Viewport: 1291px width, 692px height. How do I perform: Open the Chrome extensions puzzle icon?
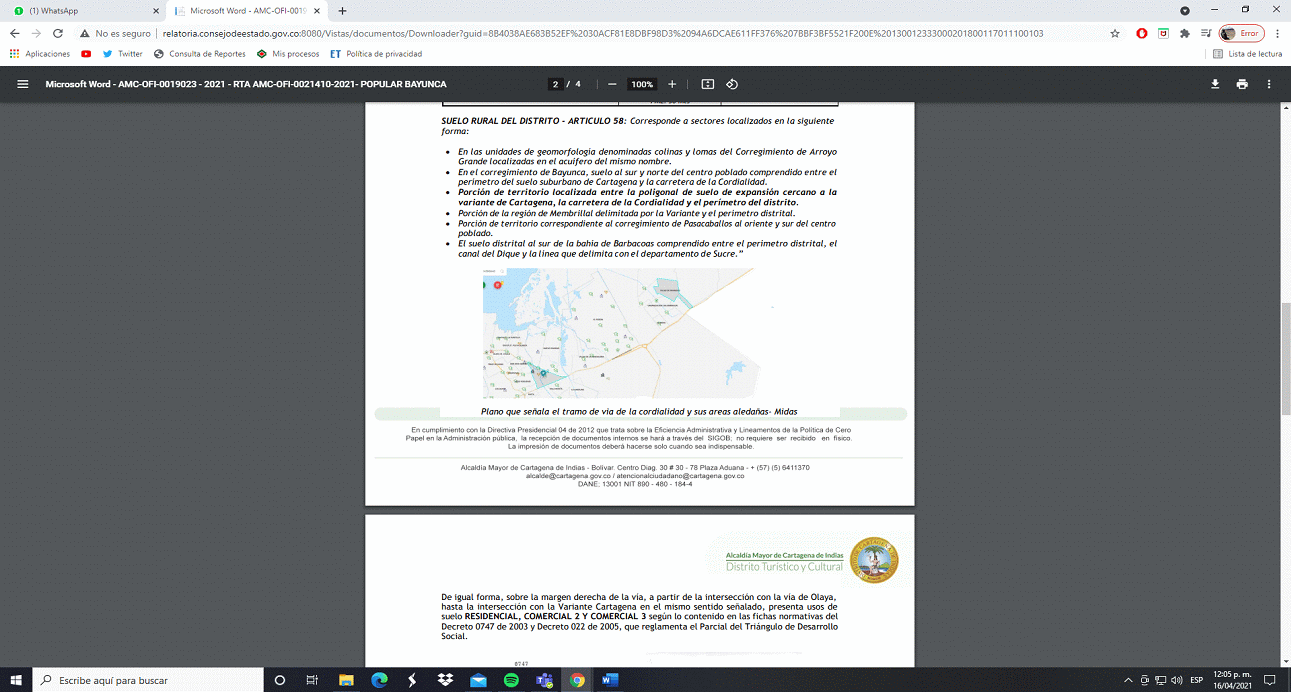(1185, 33)
